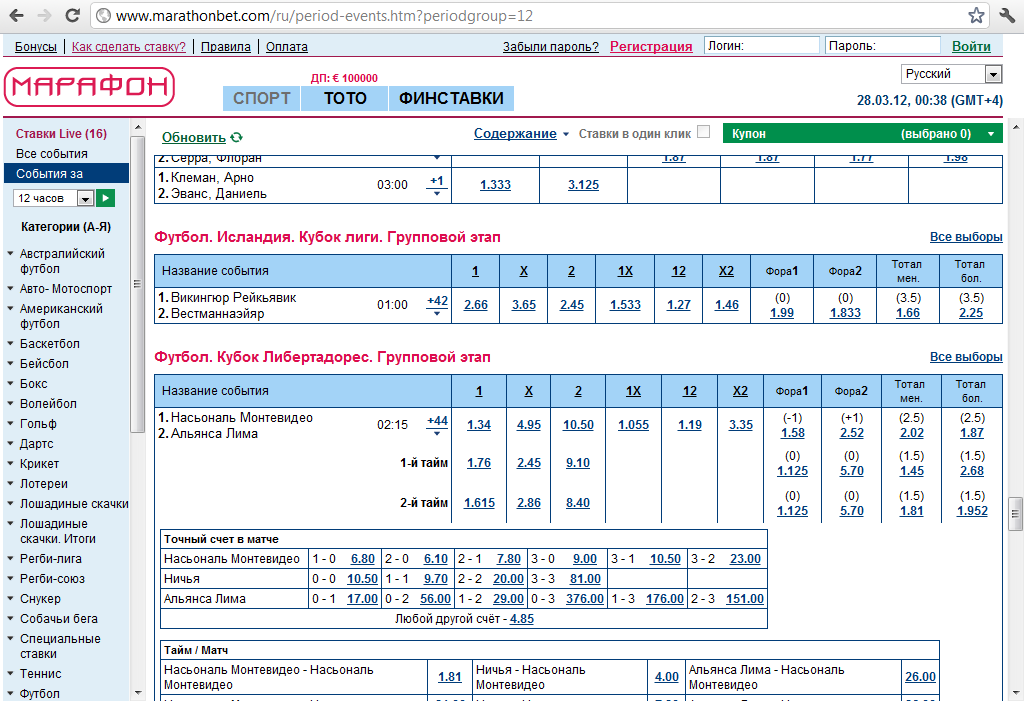Collapse +44 markets for Насьональ Монтевидео
1024x701 pixels.
(437, 425)
